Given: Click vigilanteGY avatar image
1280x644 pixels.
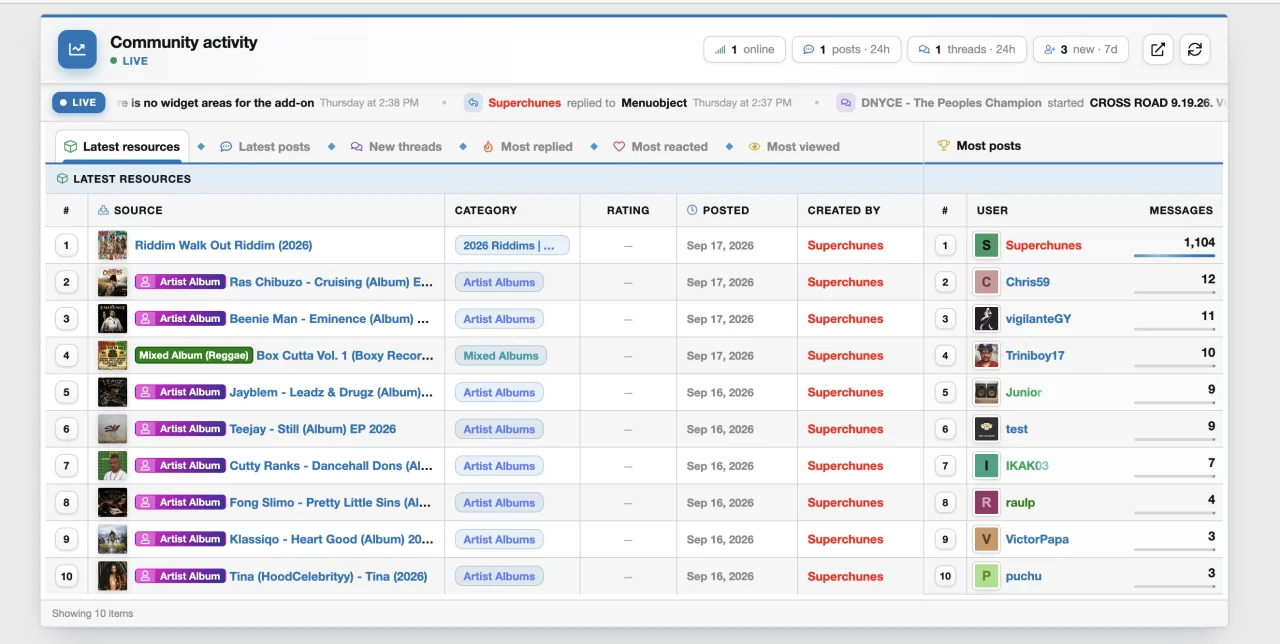Looking at the screenshot, I should coord(987,319).
